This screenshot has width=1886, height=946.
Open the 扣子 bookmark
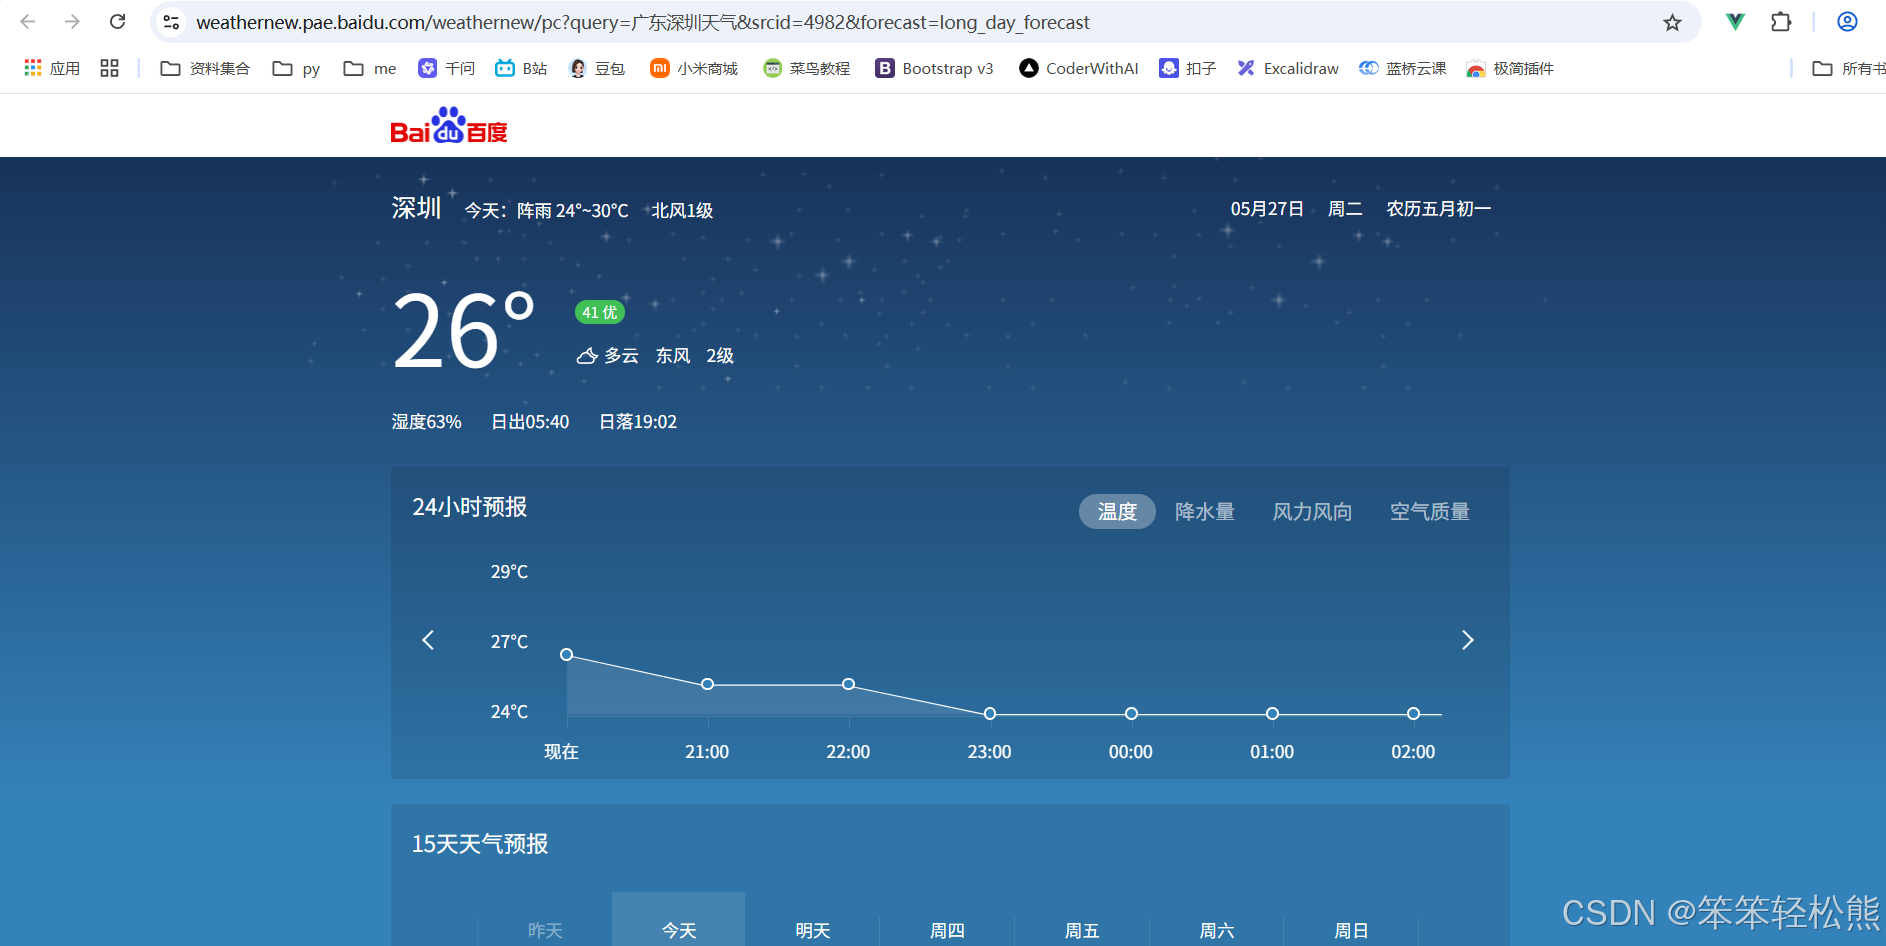click(1188, 68)
